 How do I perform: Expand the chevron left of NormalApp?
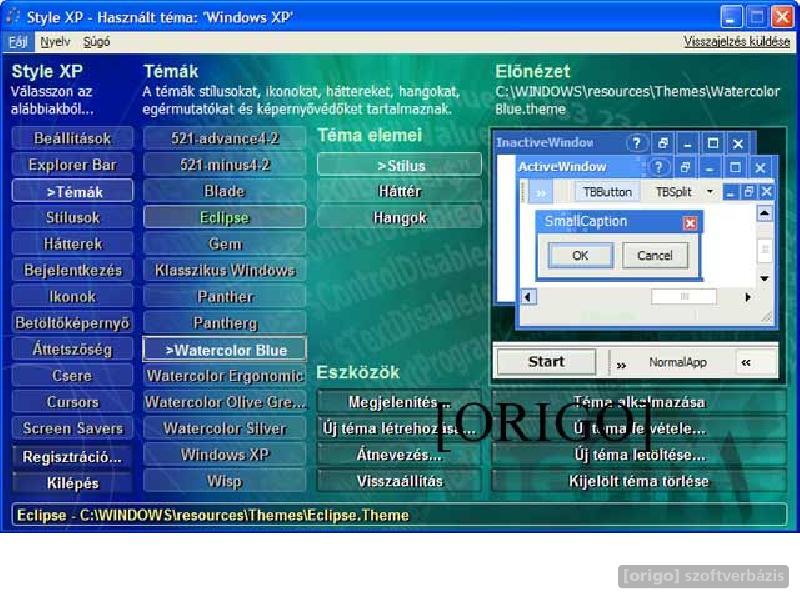[x=621, y=365]
